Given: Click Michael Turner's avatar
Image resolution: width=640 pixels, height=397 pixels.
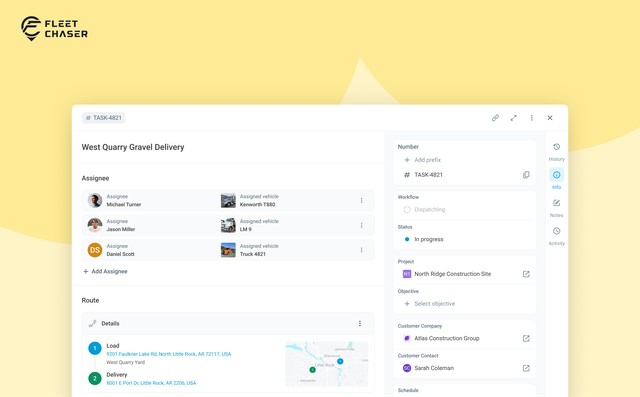Looking at the screenshot, I should pyautogui.click(x=95, y=200).
